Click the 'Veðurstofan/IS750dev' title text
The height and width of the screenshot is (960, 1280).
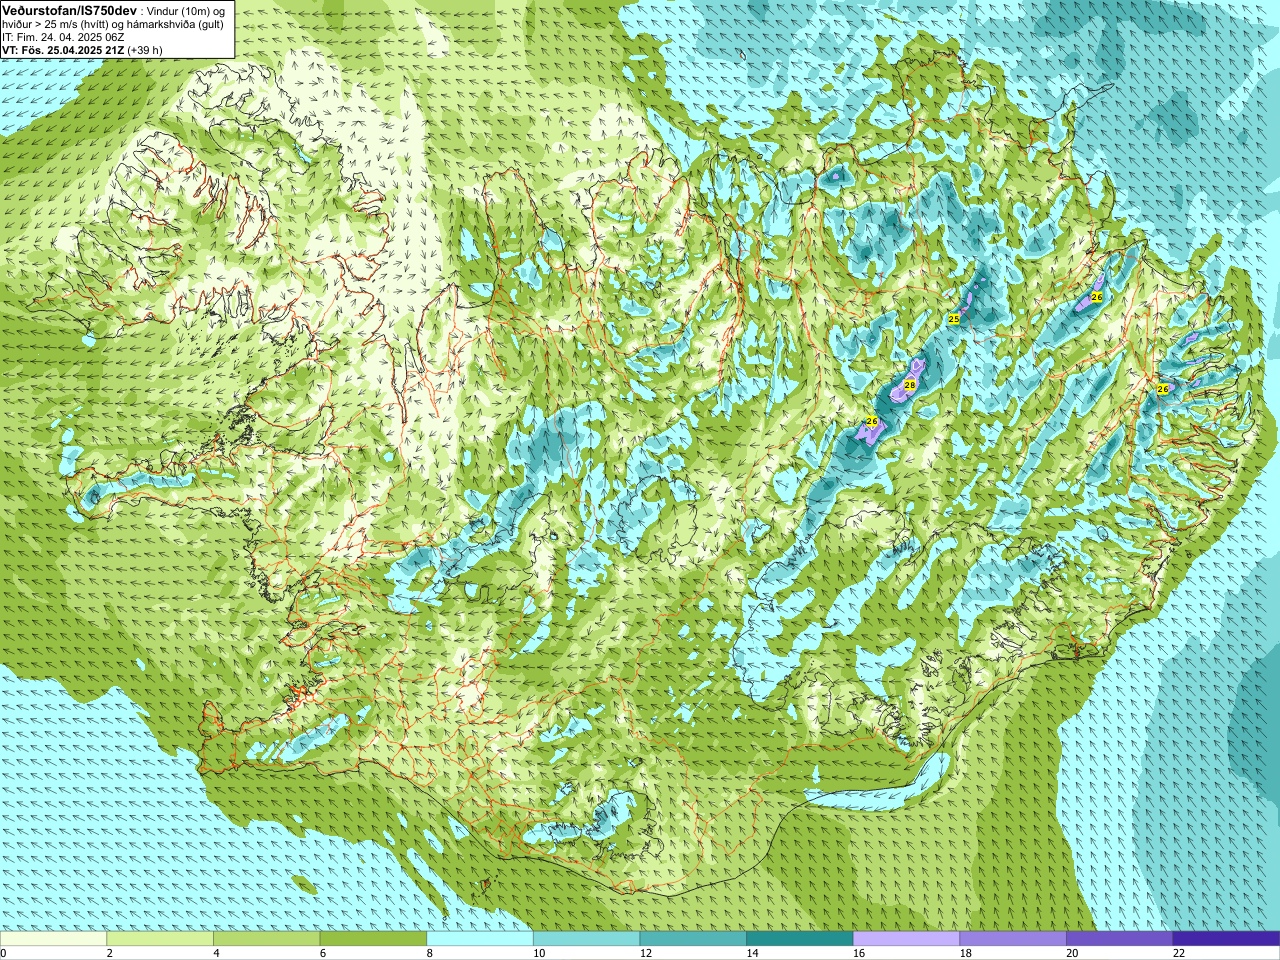(70, 9)
